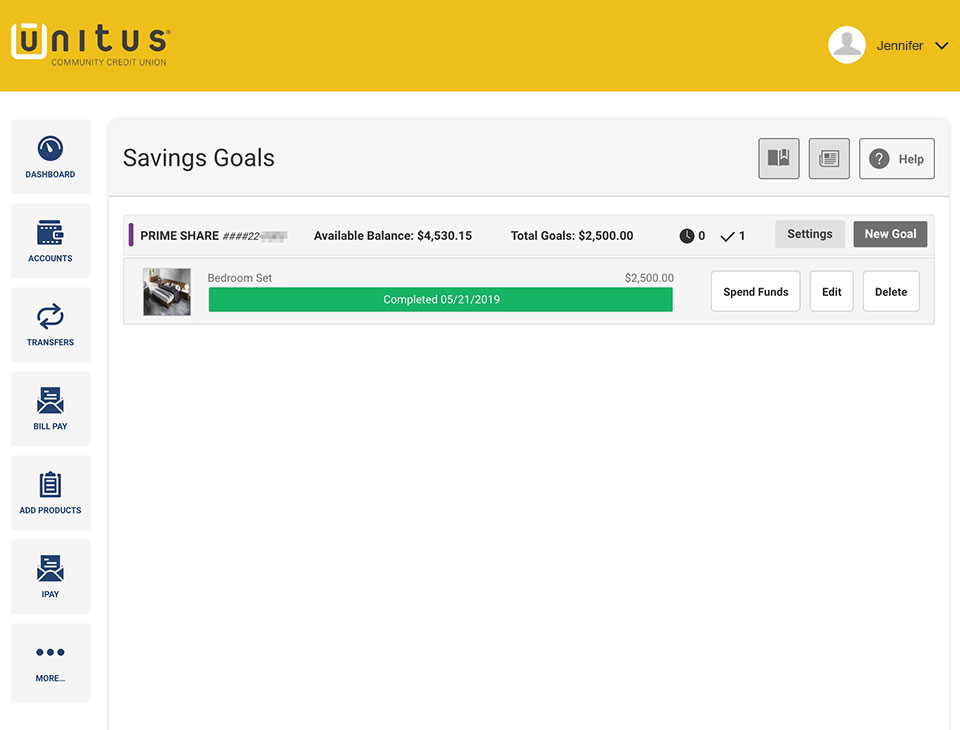Open the Transfers arrows icon
Image resolution: width=960 pixels, height=730 pixels.
tap(50, 317)
